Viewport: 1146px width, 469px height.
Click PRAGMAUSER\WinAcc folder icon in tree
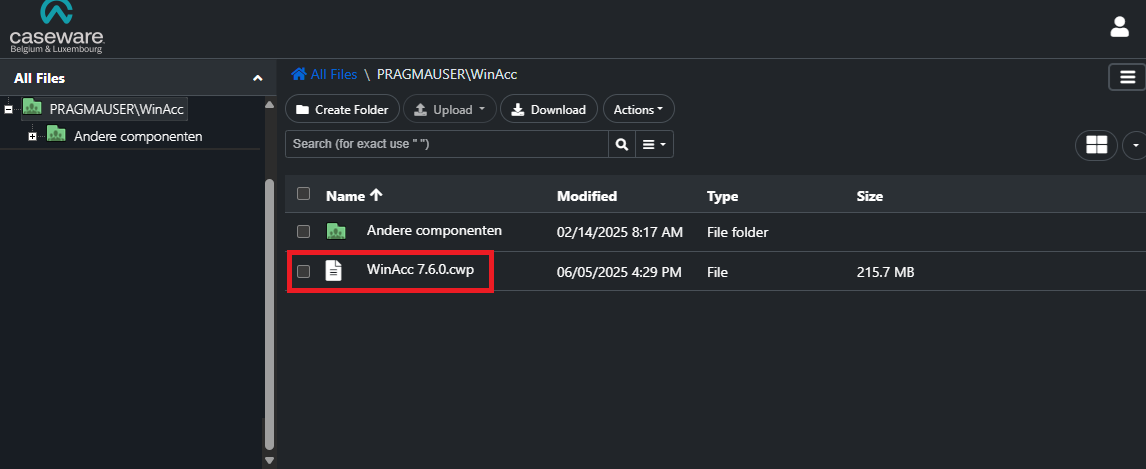click(32, 107)
